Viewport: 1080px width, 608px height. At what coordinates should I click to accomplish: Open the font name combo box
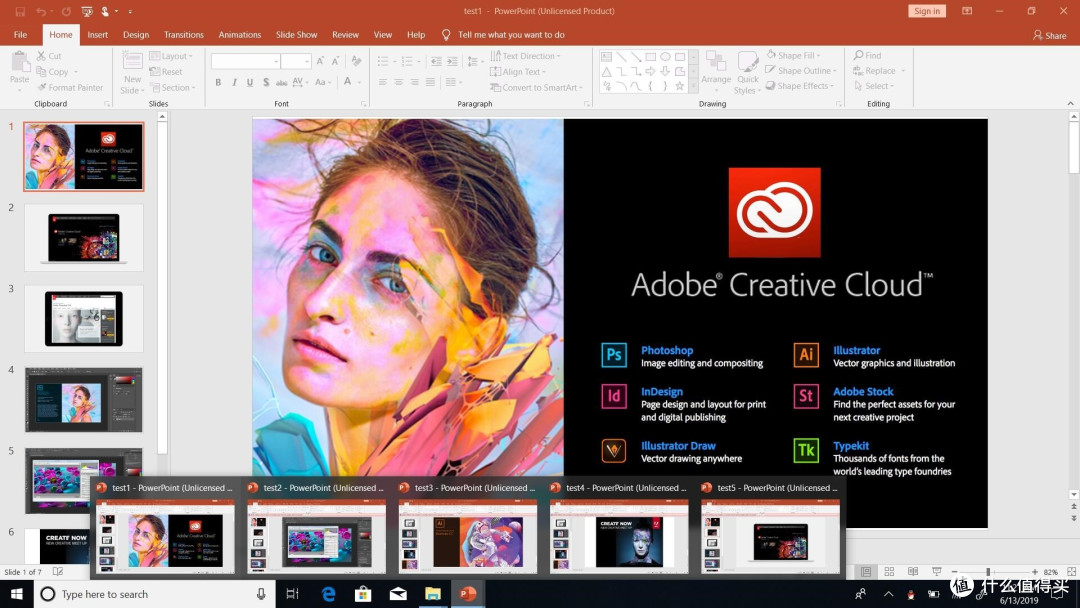pyautogui.click(x=245, y=61)
